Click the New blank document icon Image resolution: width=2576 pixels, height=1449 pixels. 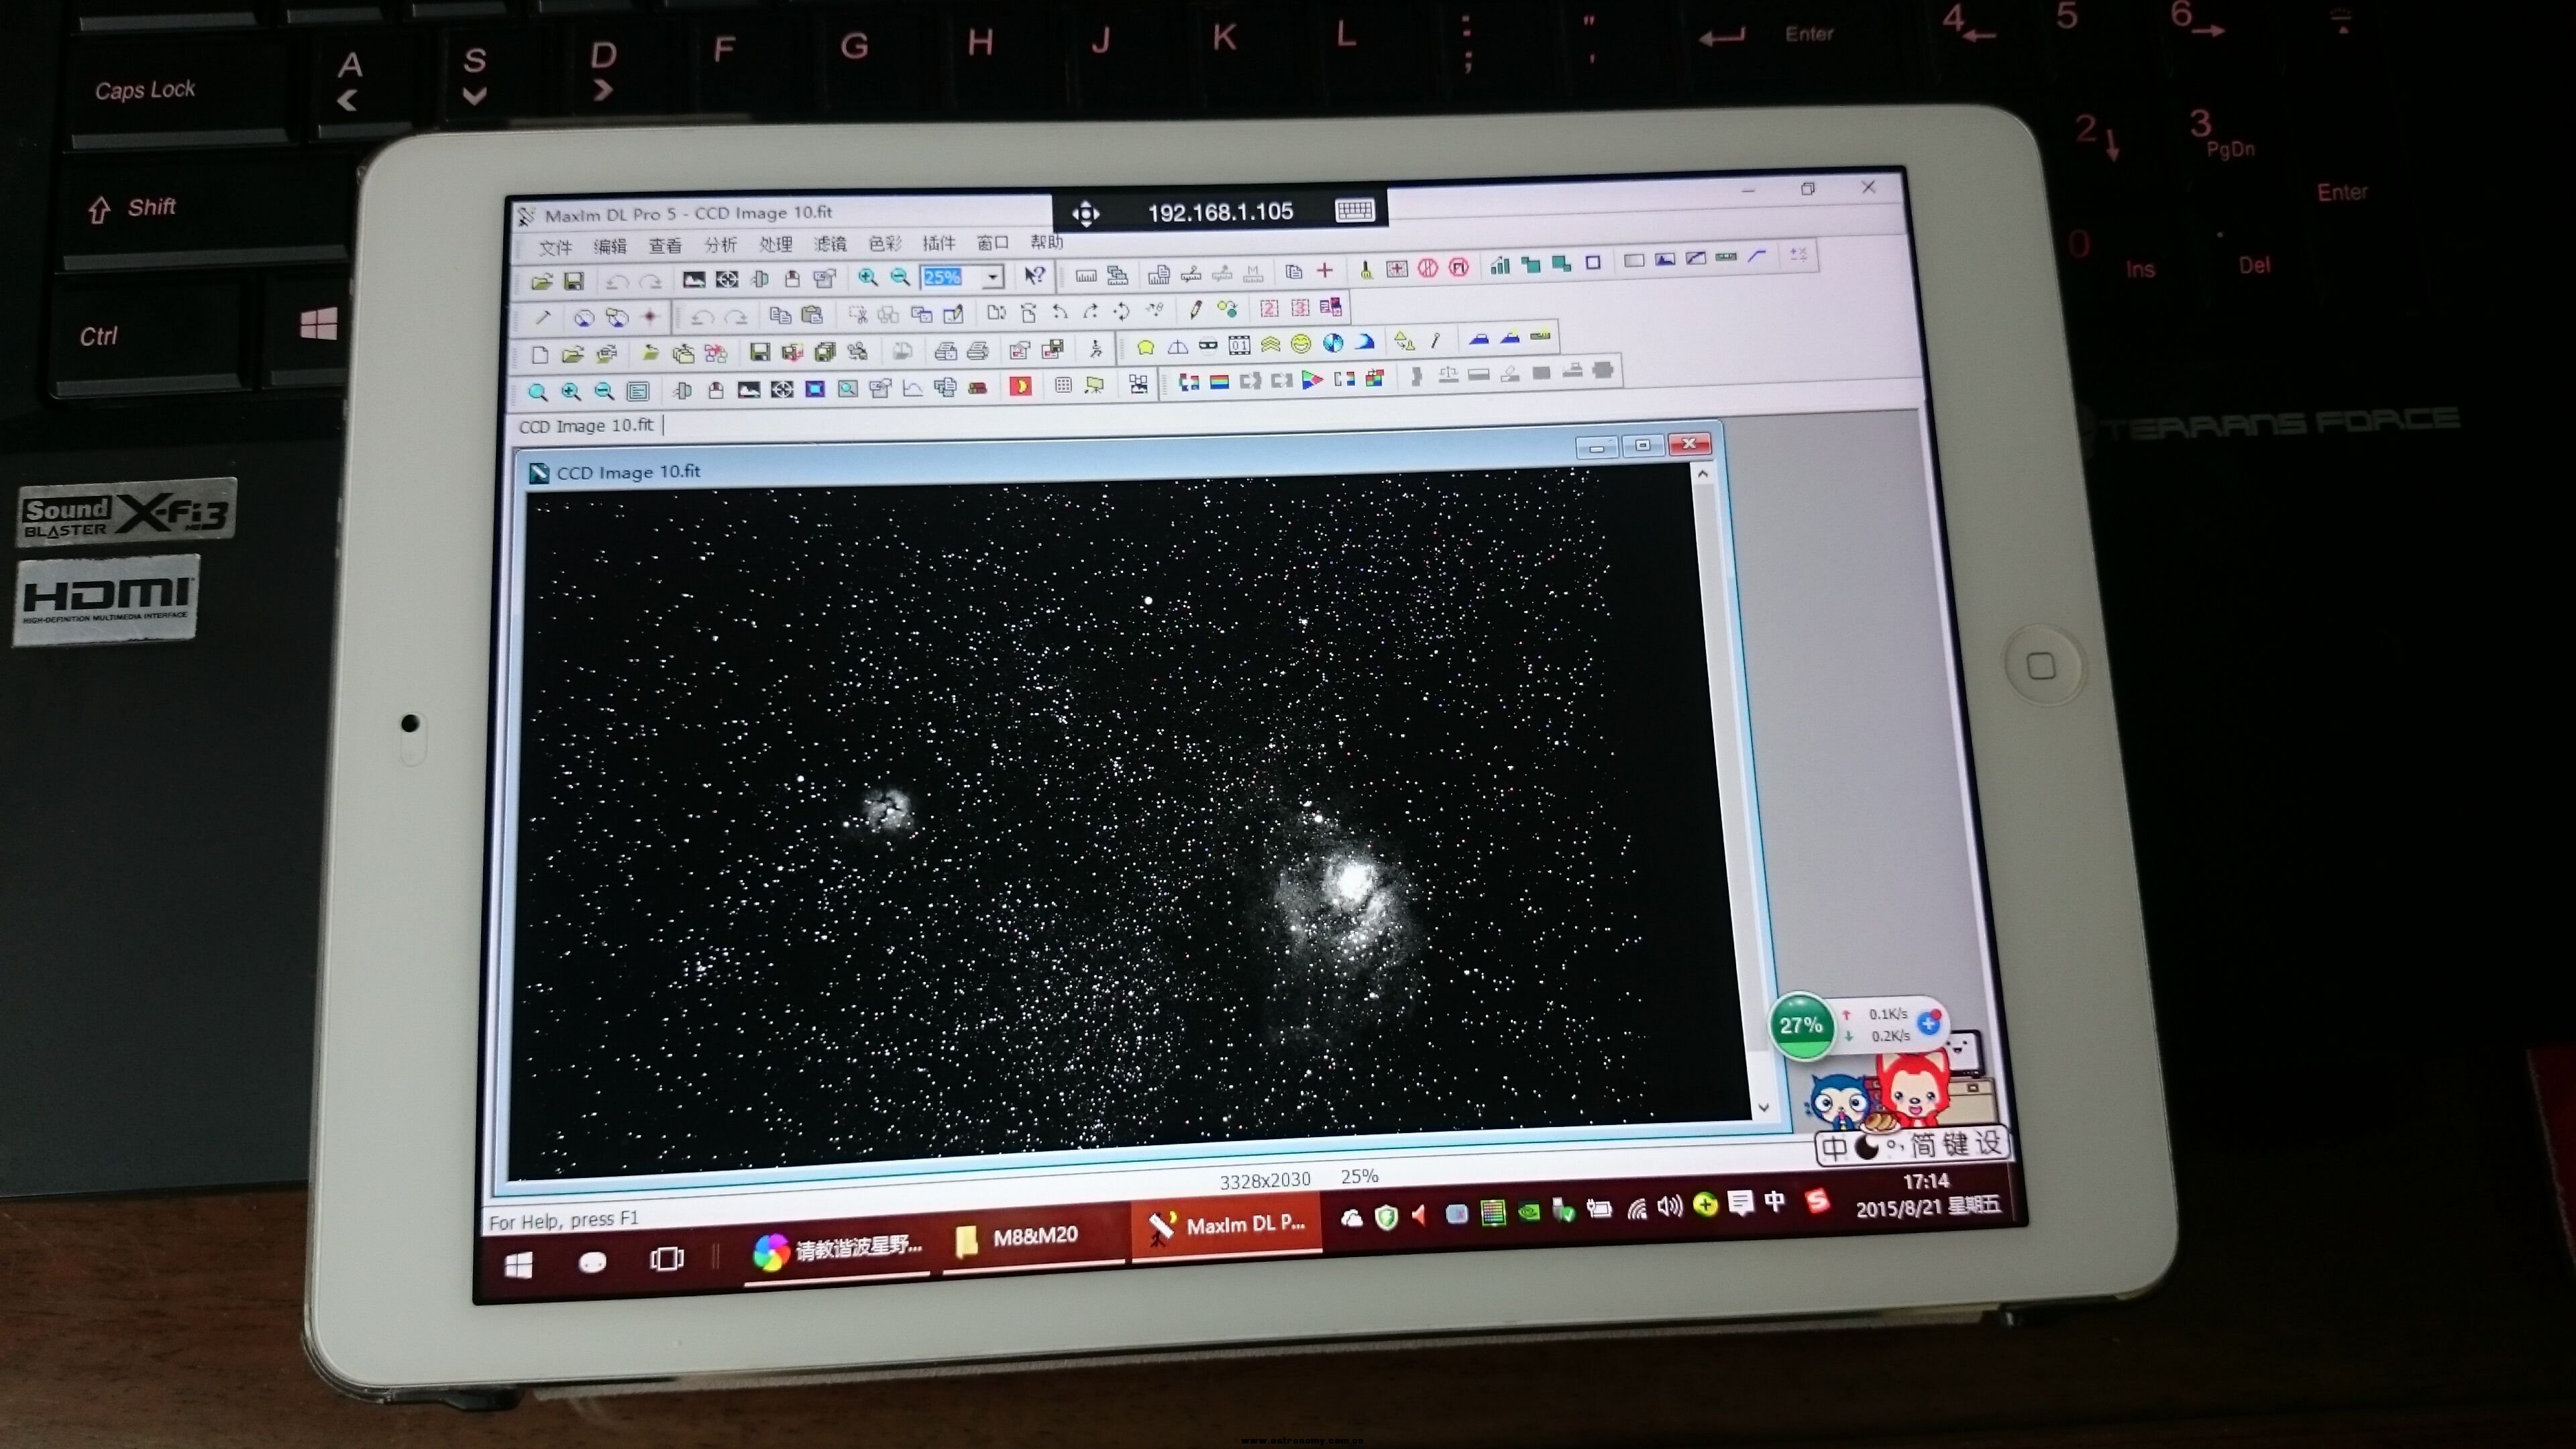pyautogui.click(x=540, y=355)
